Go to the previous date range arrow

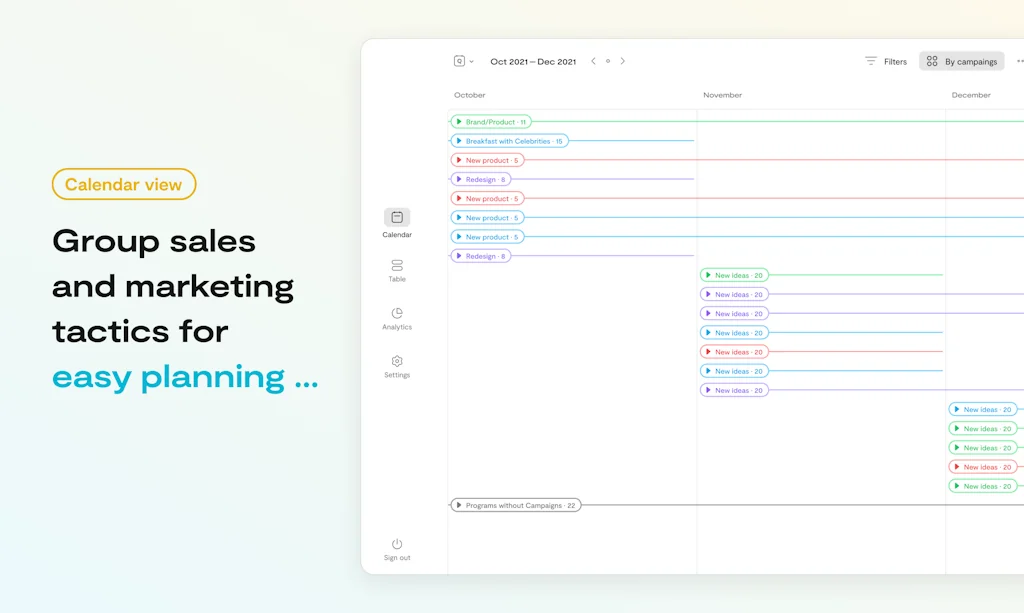coord(593,61)
